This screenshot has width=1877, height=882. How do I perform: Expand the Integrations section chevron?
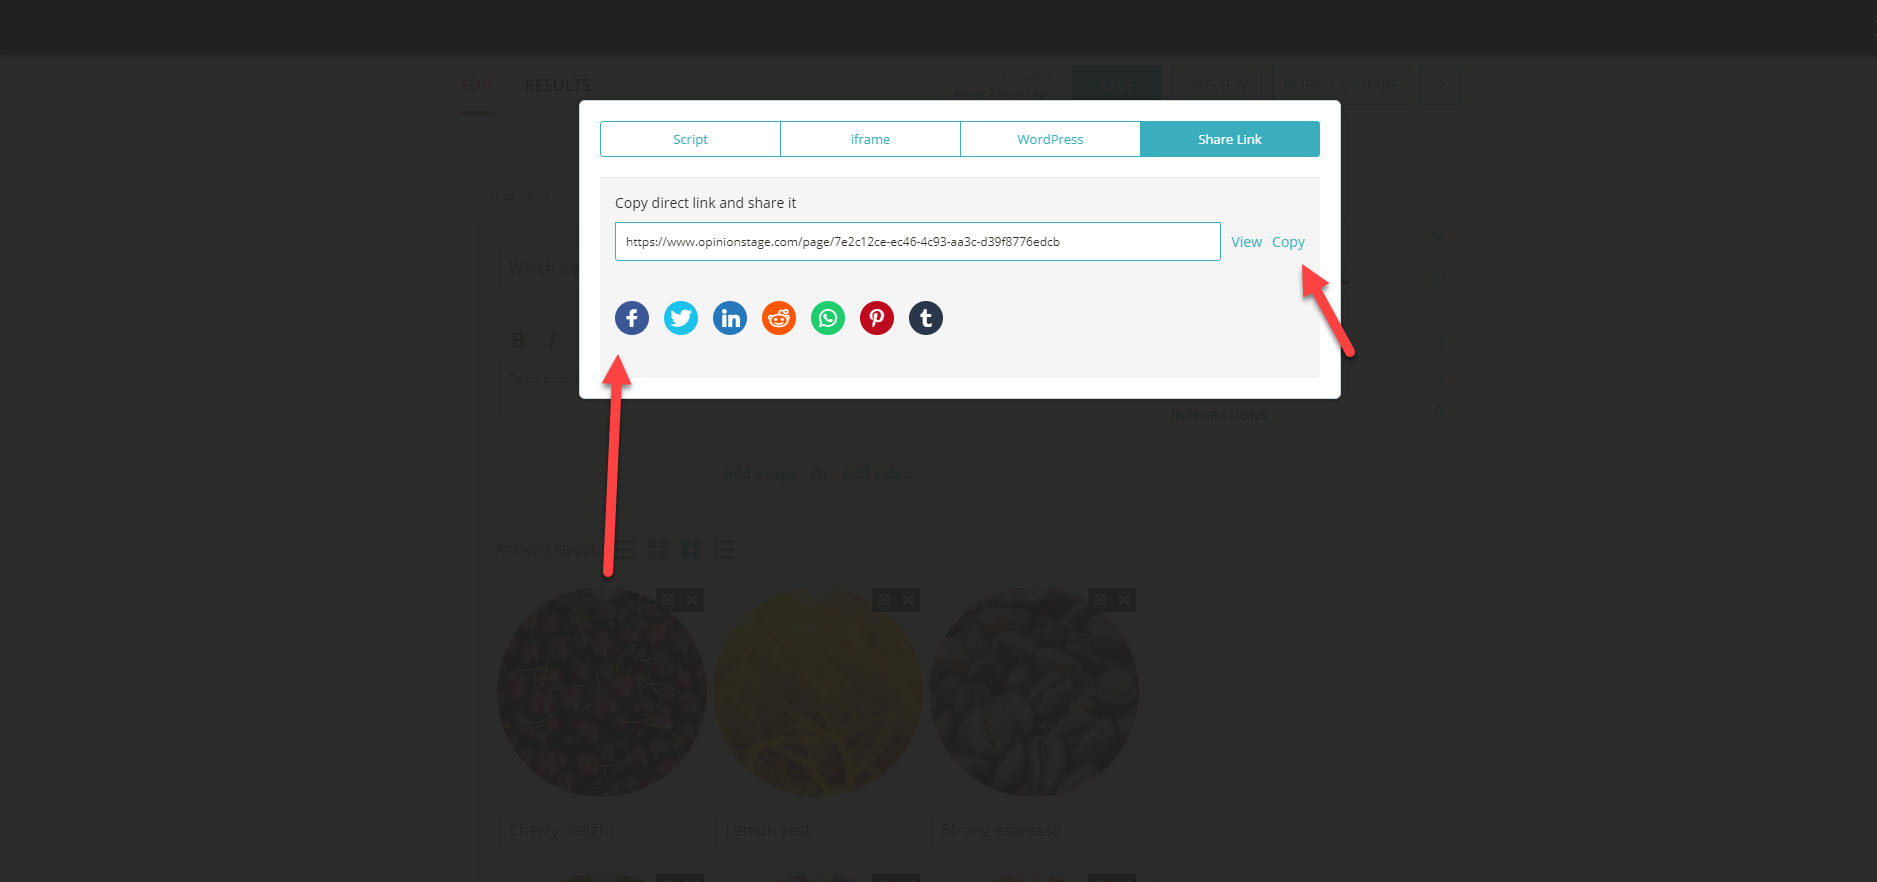click(1440, 412)
